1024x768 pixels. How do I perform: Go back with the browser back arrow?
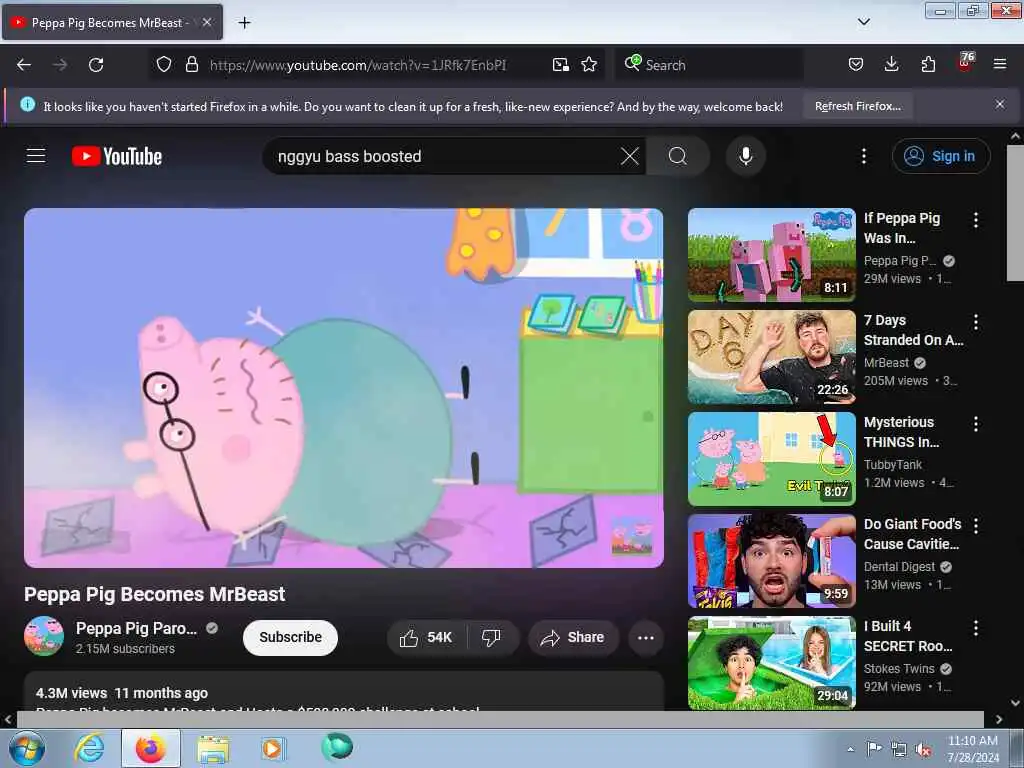pos(24,65)
